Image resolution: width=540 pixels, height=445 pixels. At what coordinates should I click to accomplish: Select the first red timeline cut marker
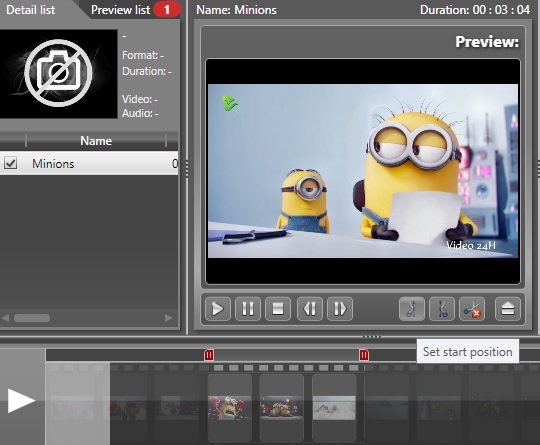[x=209, y=355]
